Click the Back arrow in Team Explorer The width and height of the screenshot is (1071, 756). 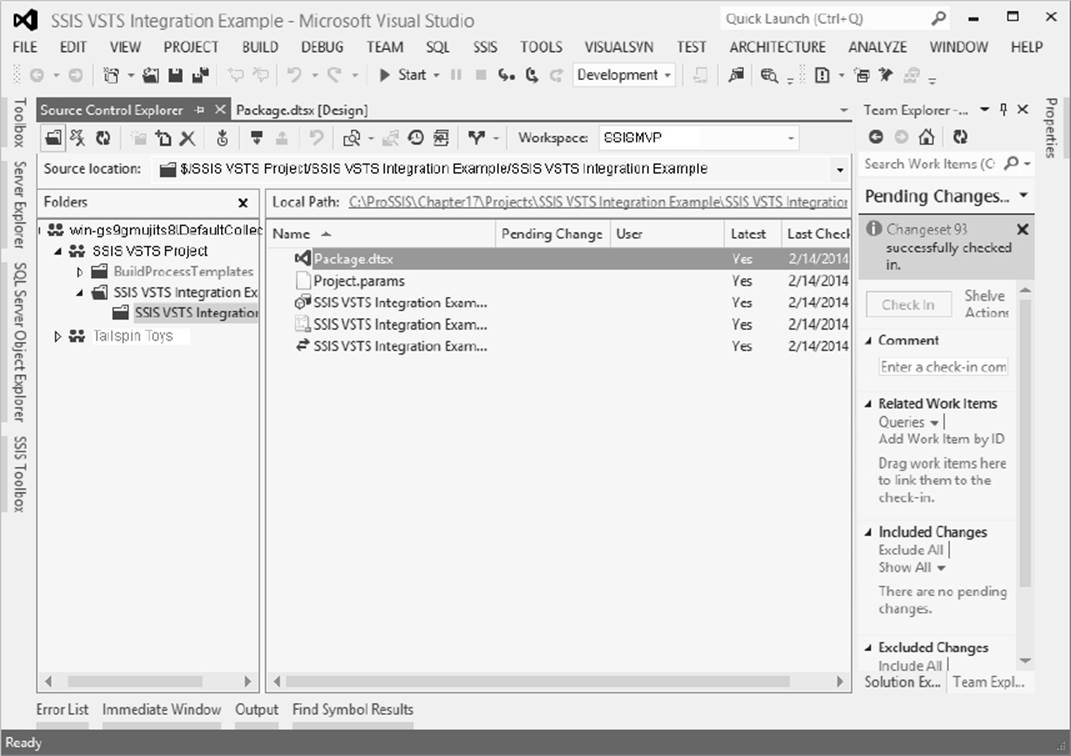[876, 137]
